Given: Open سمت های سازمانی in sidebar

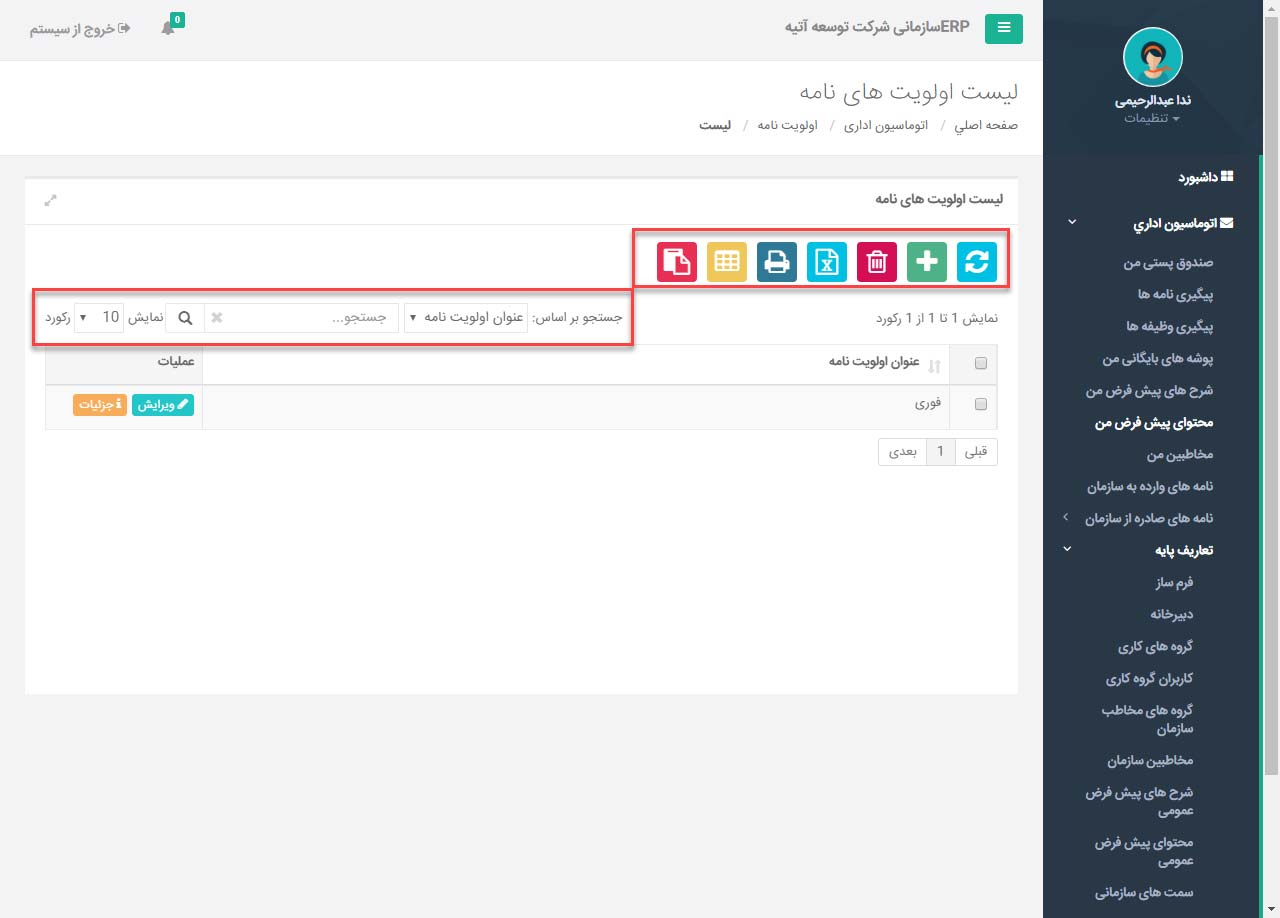Looking at the screenshot, I should click(1144, 892).
